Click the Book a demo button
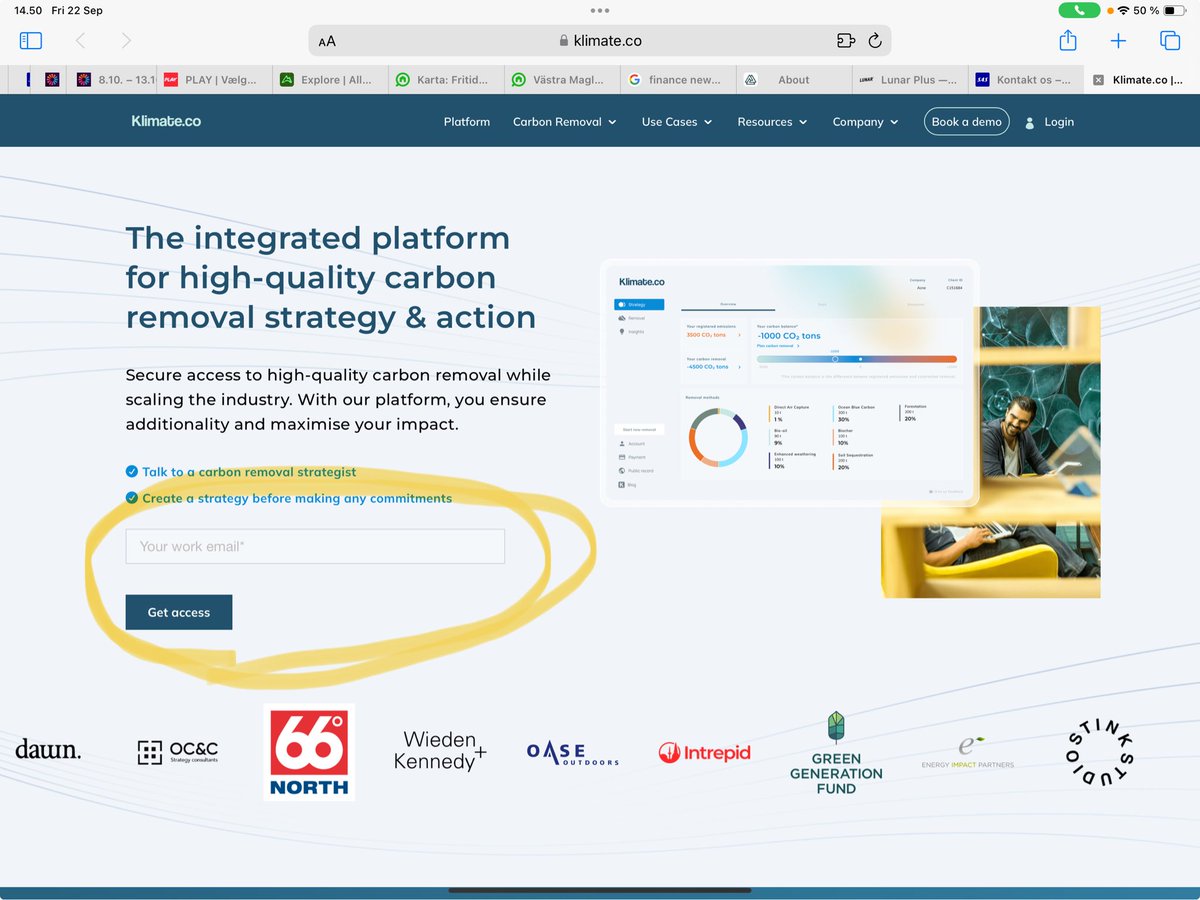The height and width of the screenshot is (900, 1200). (x=966, y=122)
